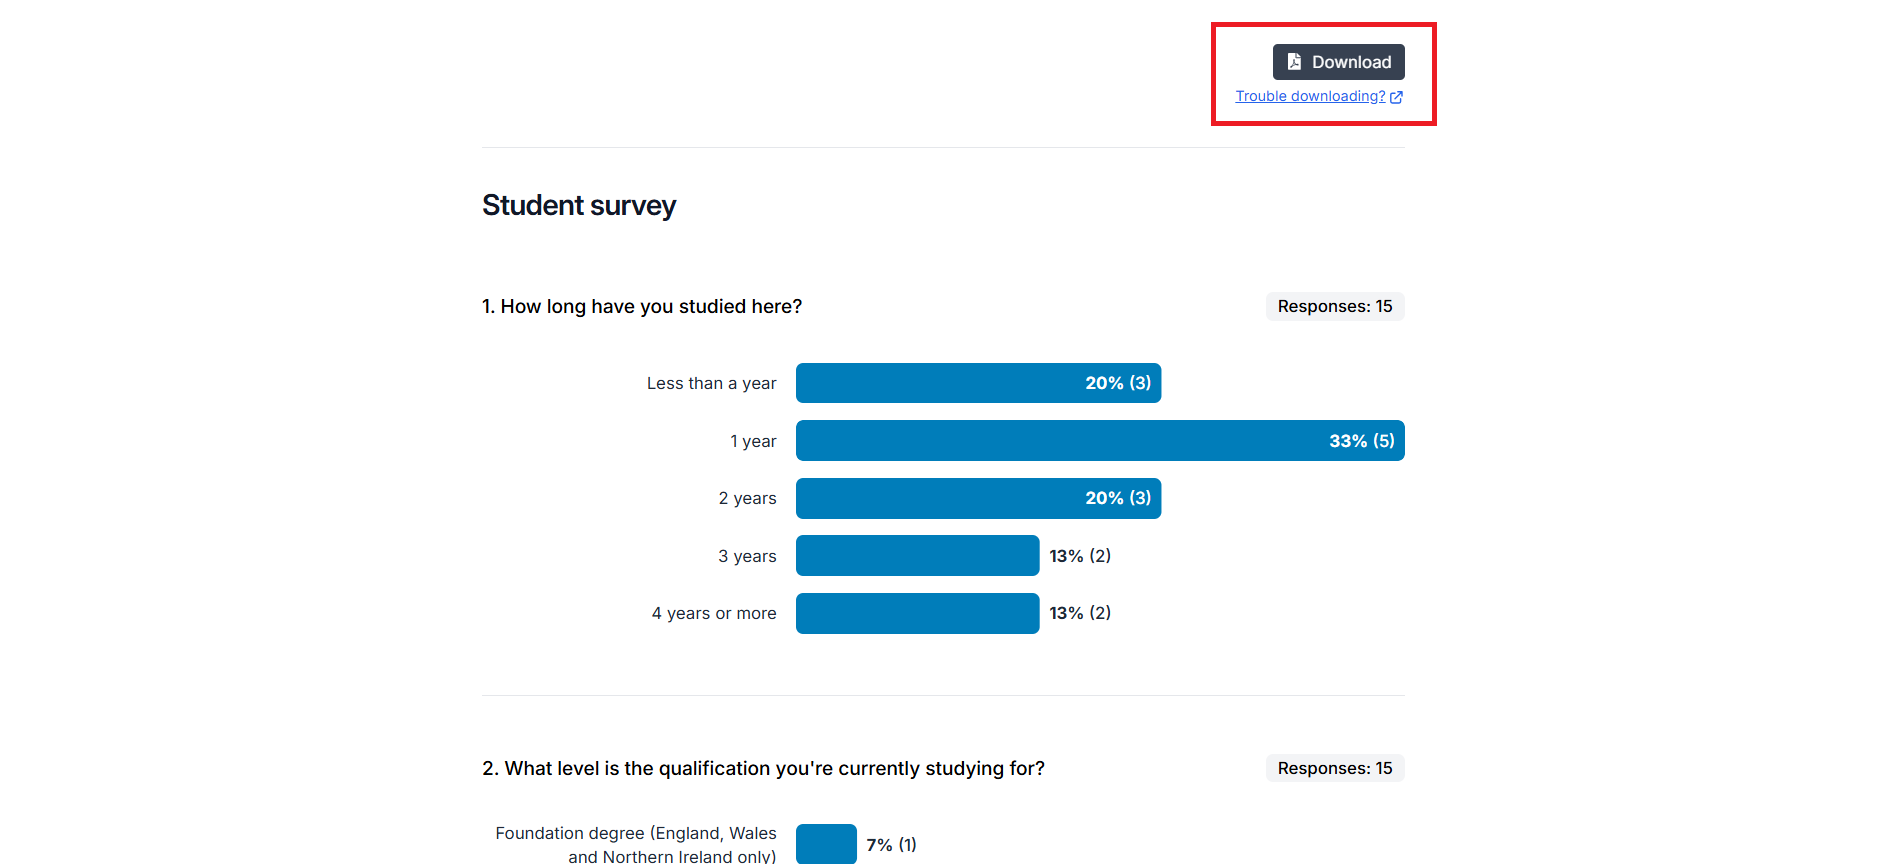
Task: Click the PDF file icon in Download
Action: (x=1294, y=62)
